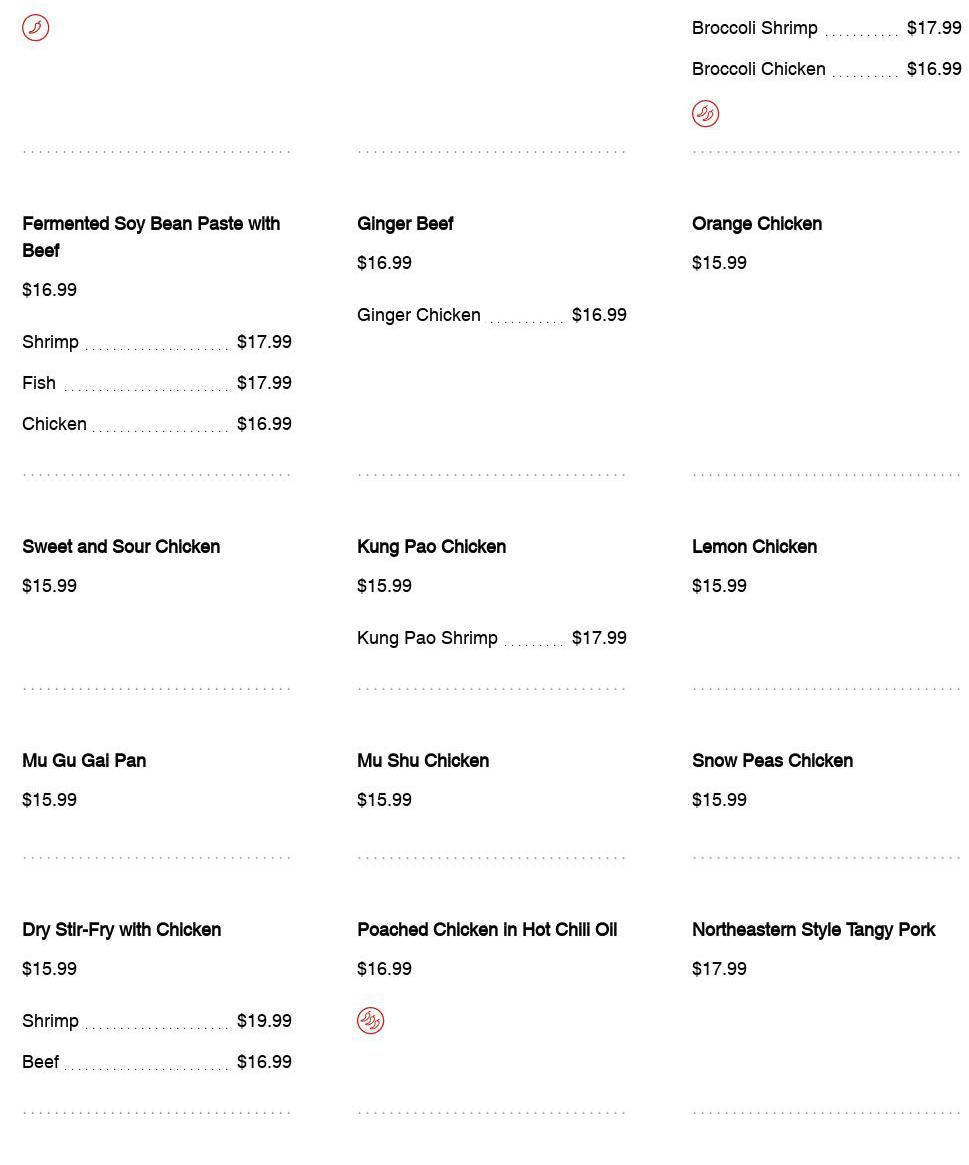Pick the Kung Pao Shrimp option
969x1165 pixels.
(x=427, y=638)
